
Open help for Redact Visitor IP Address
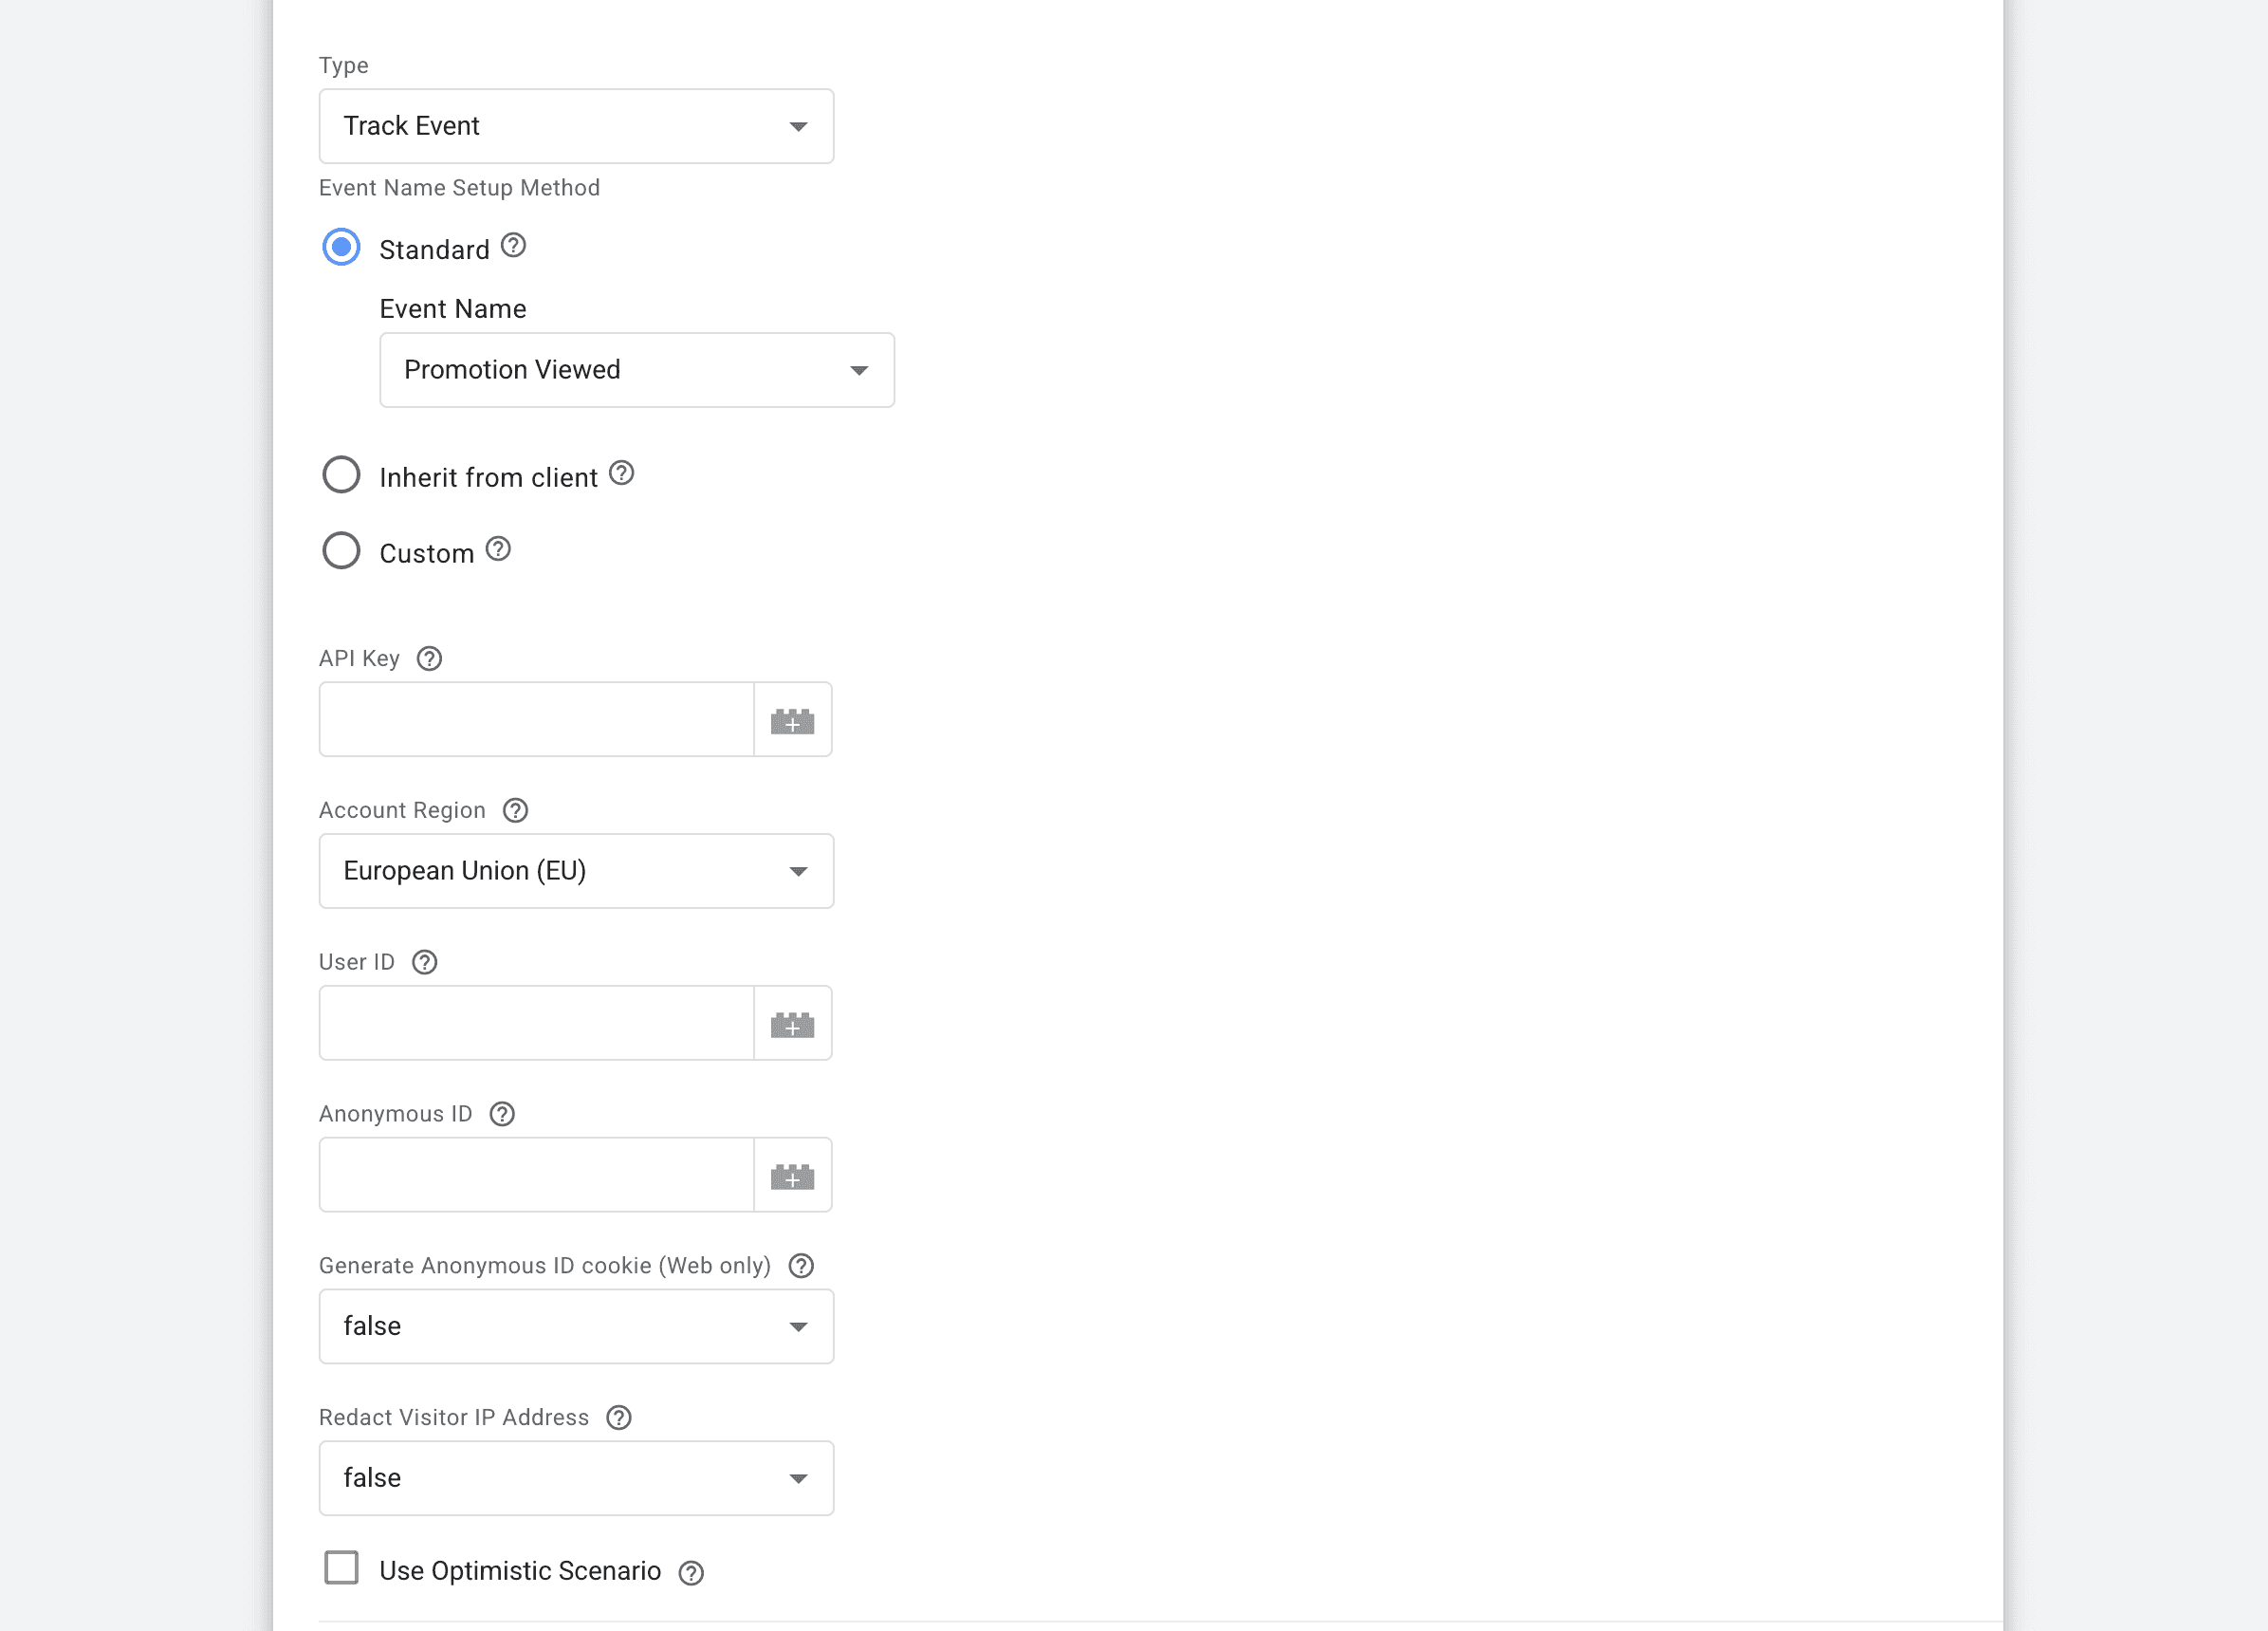tap(618, 1417)
